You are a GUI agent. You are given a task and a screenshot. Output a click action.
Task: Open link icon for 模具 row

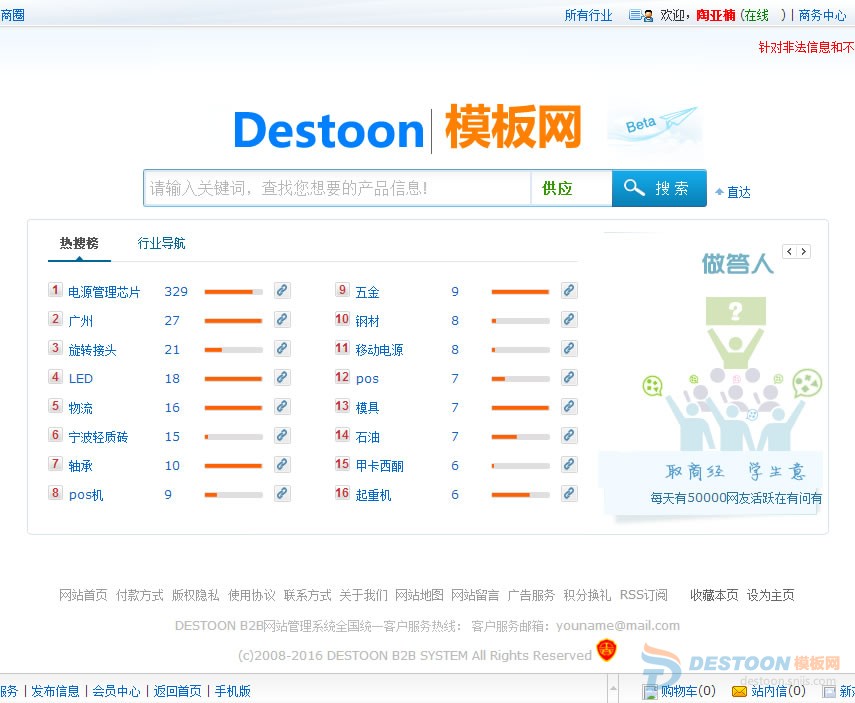pyautogui.click(x=569, y=406)
